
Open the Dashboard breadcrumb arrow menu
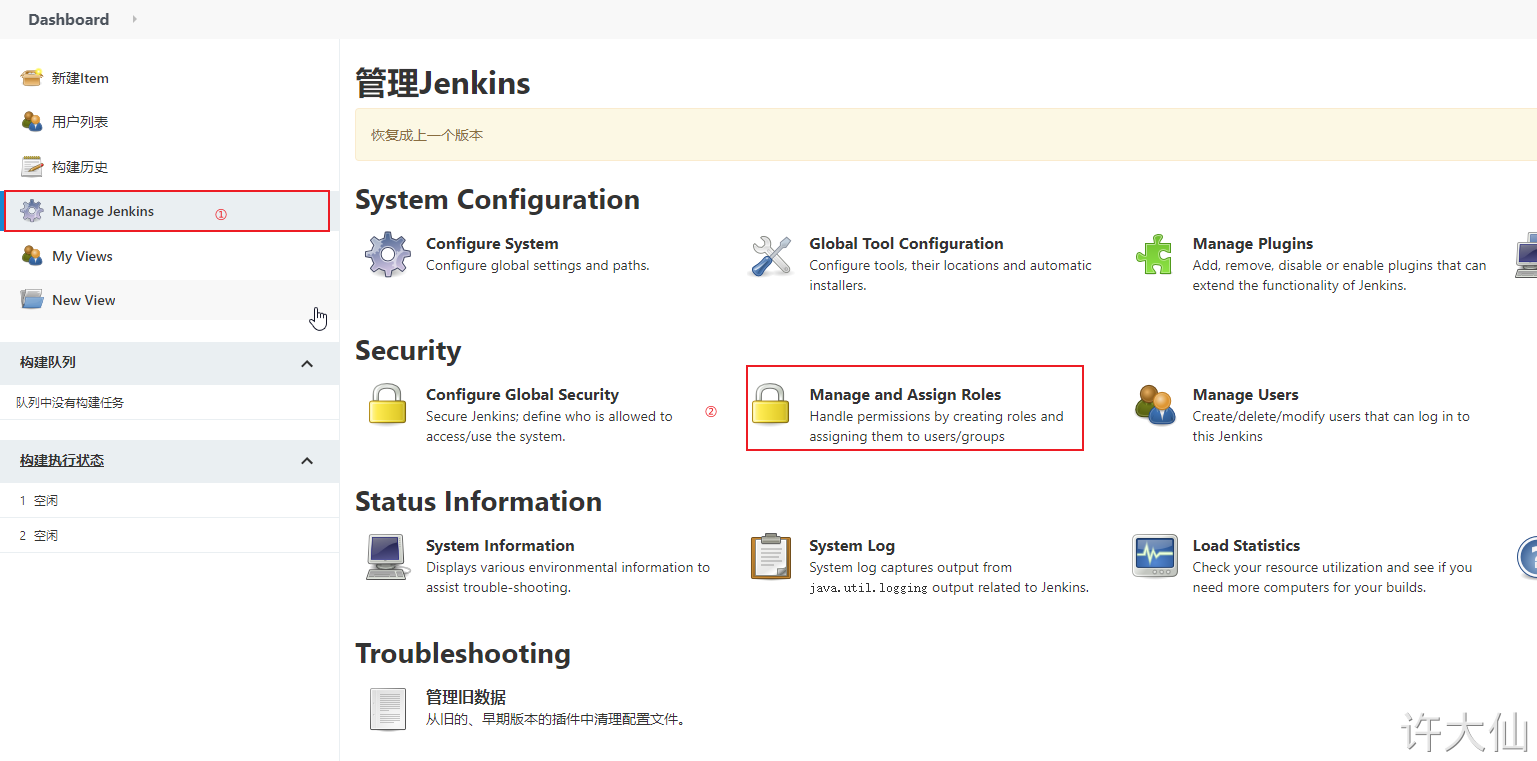pos(135,19)
